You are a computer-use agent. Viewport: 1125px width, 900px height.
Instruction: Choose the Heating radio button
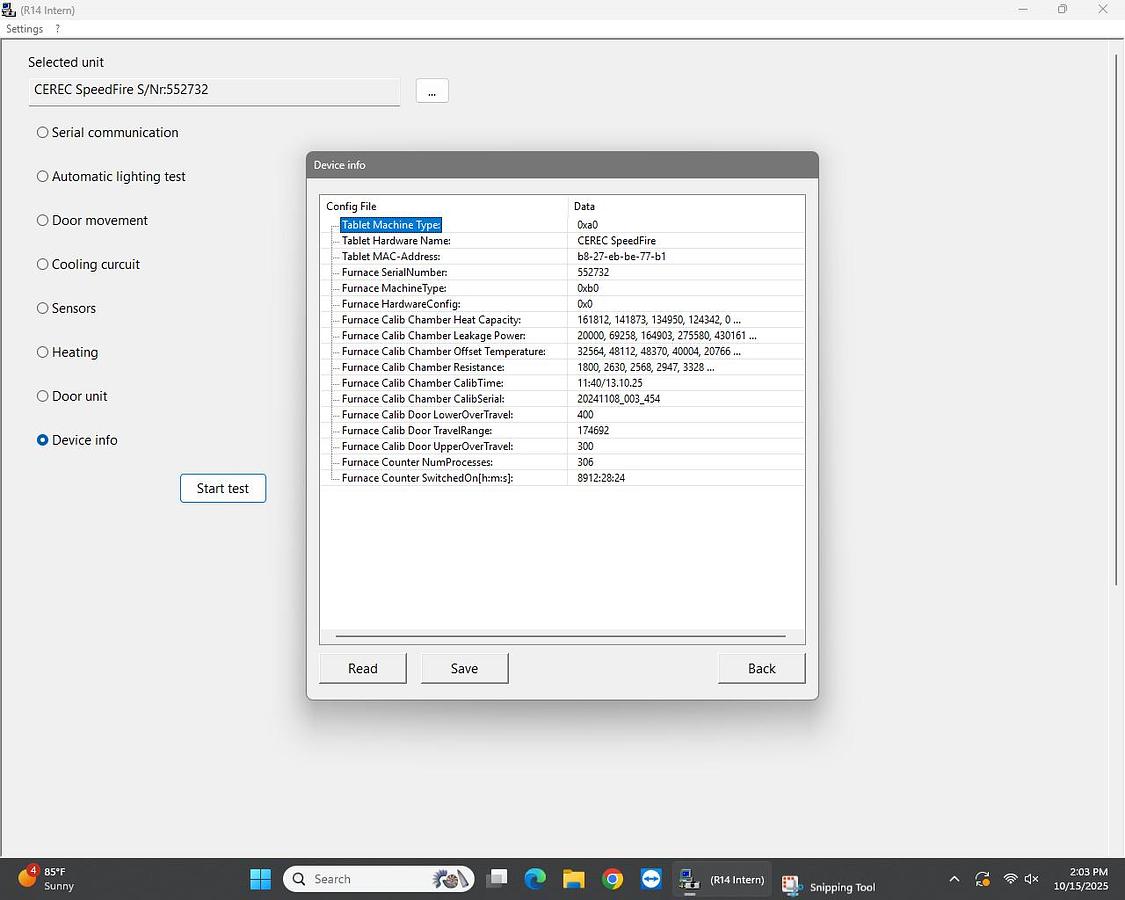pyautogui.click(x=43, y=352)
